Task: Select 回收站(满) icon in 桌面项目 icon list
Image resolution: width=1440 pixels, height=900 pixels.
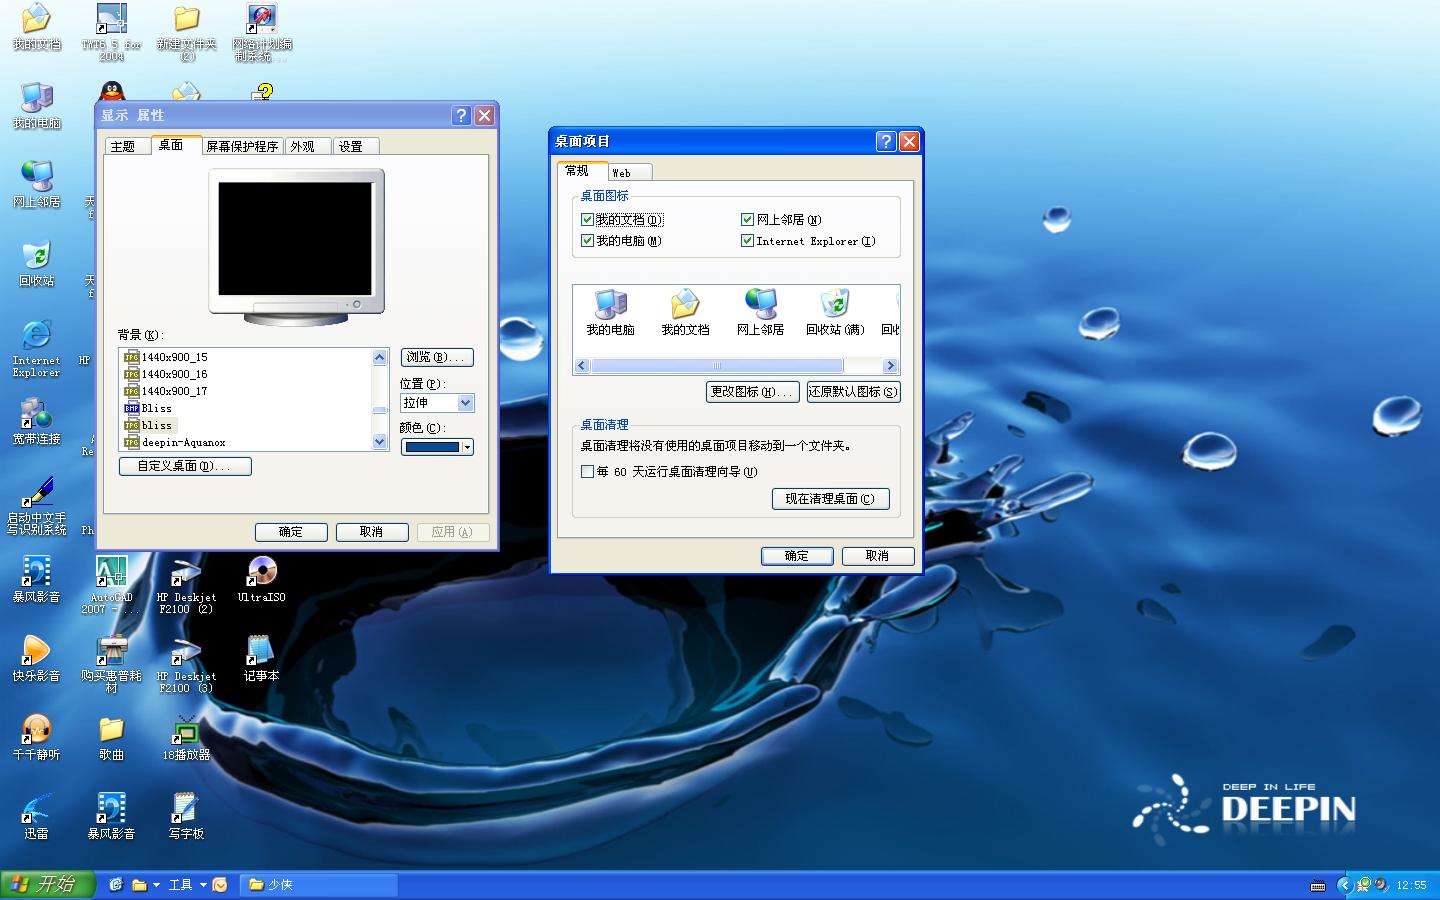Action: tap(835, 312)
